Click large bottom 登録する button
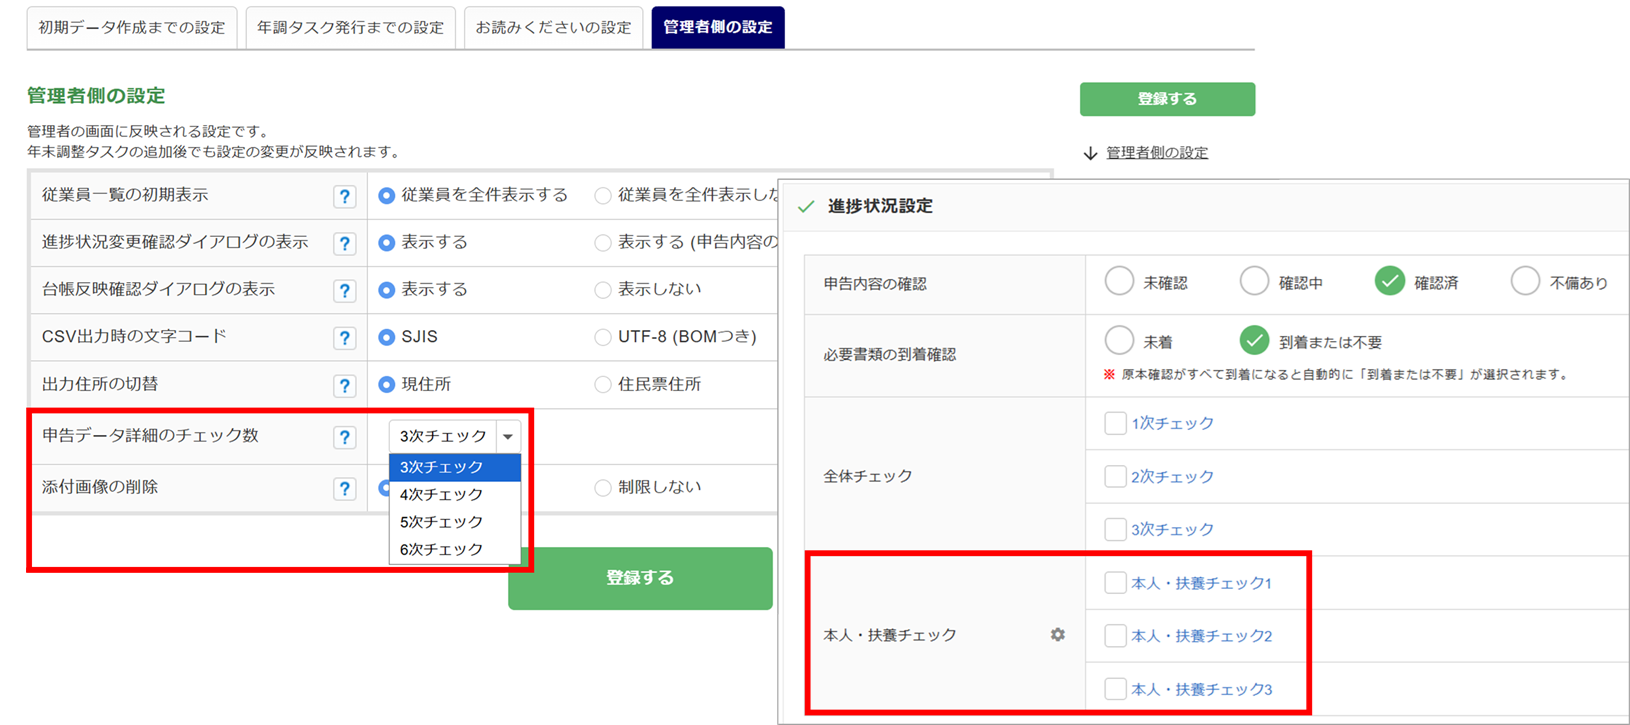This screenshot has height=725, width=1630. (x=640, y=578)
